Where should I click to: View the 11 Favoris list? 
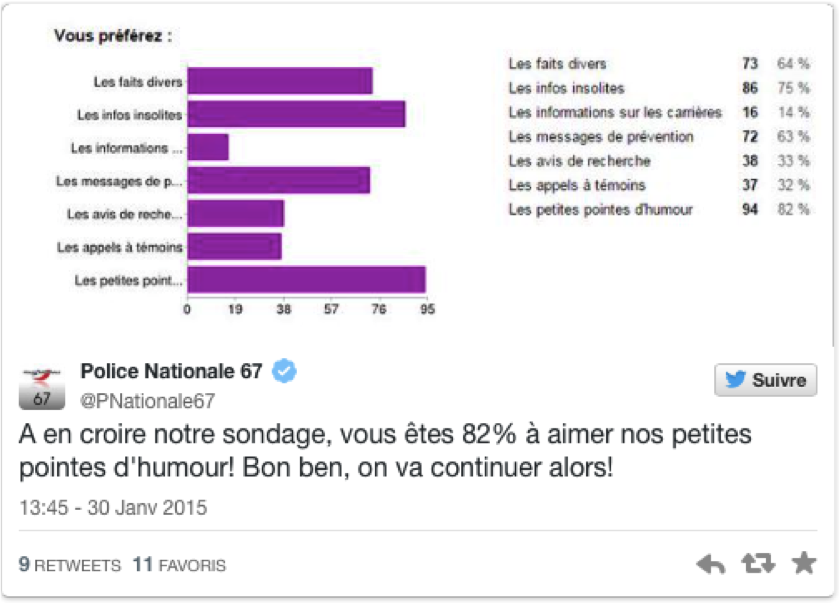179,564
